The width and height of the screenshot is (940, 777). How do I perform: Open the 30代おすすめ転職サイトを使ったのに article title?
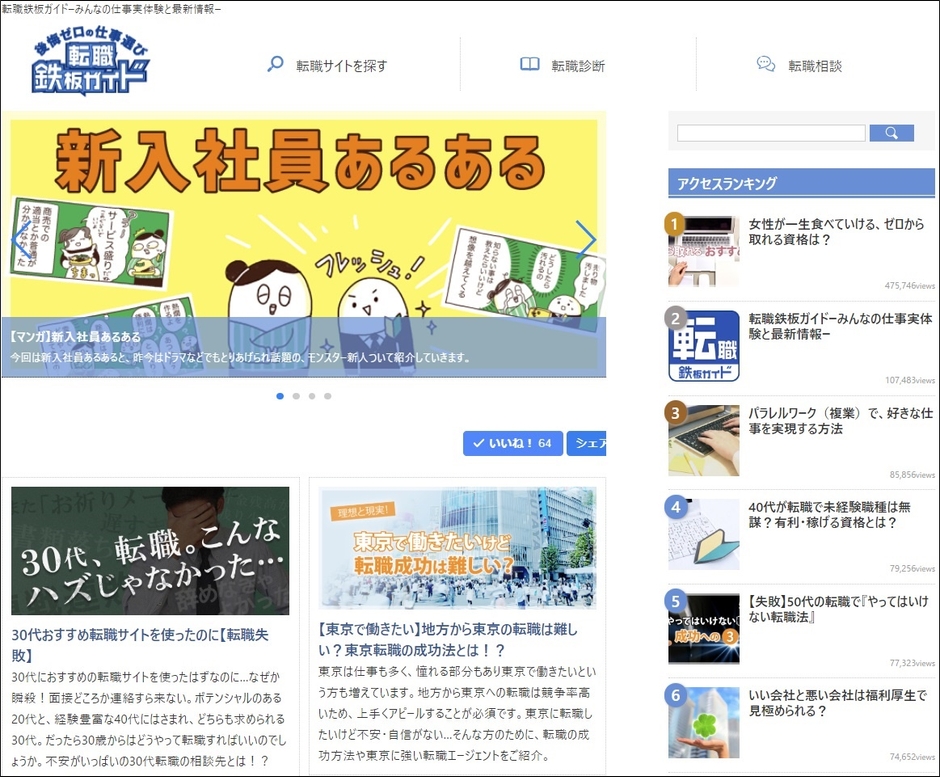click(x=140, y=645)
